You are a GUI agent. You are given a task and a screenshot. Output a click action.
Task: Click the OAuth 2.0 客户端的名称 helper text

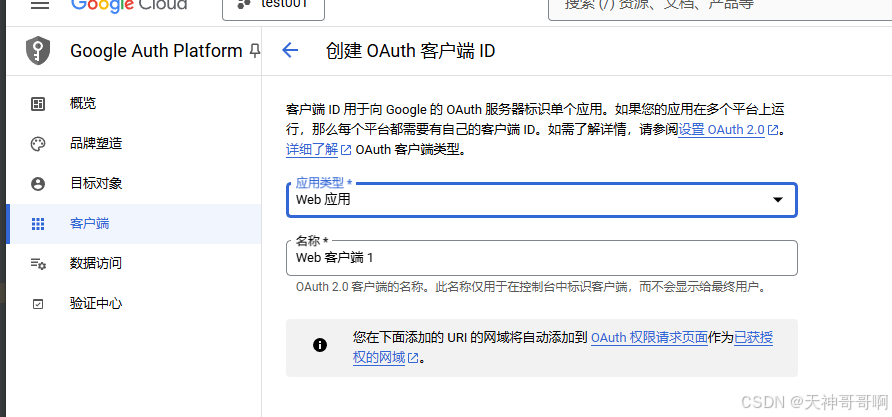click(531, 287)
